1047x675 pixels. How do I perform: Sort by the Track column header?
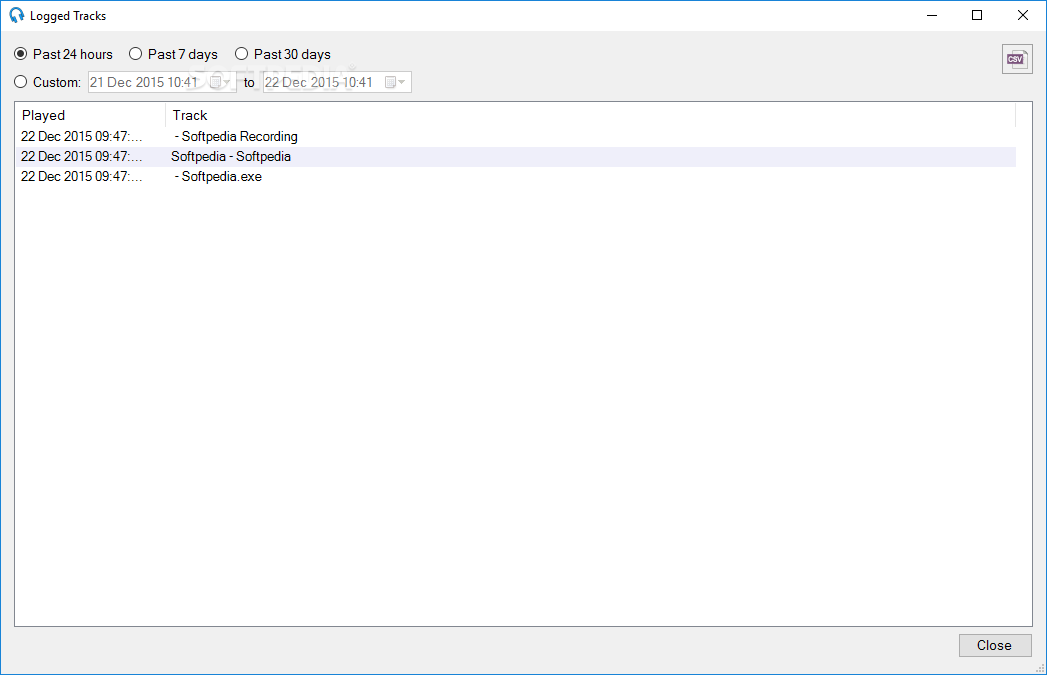590,115
